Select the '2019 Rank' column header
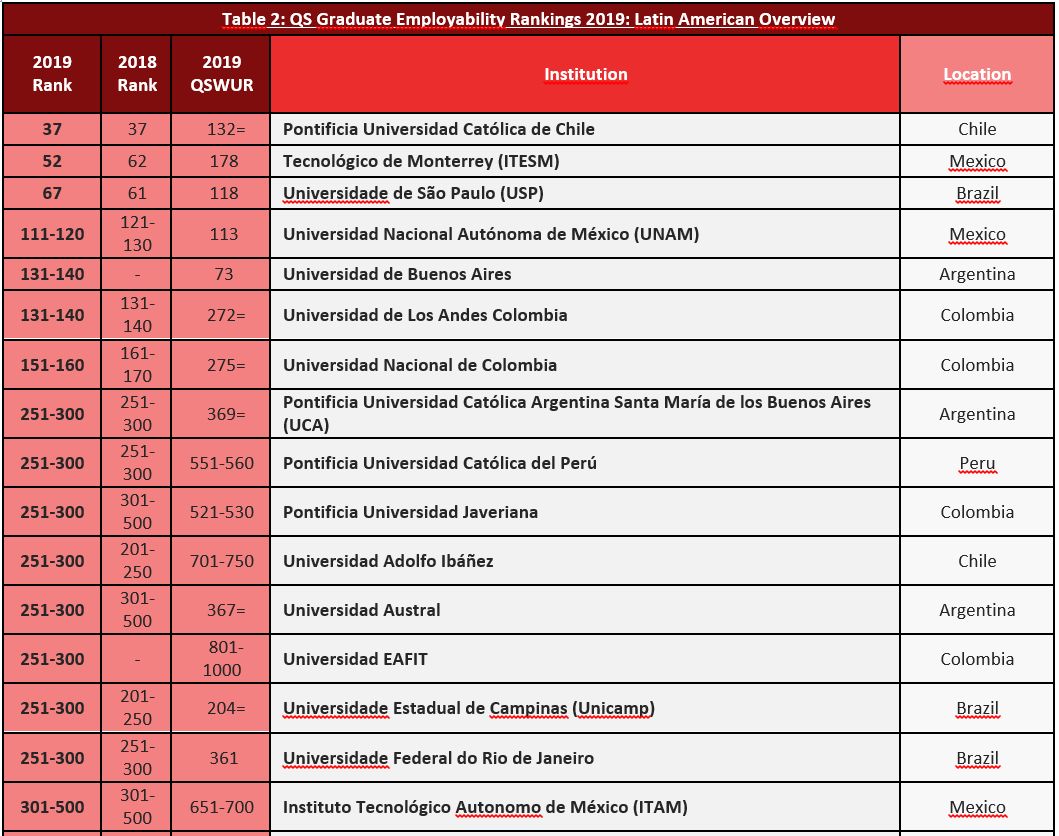 tap(52, 74)
